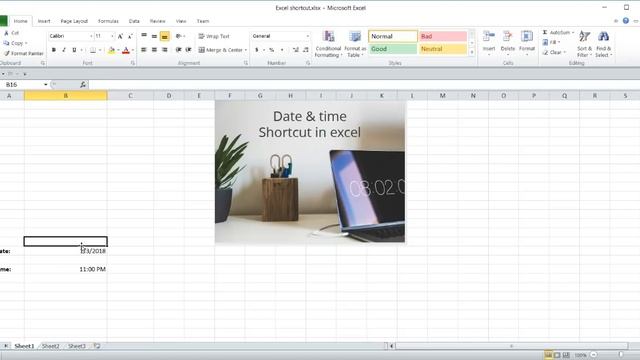Click the AutoSum sigma icon

coord(545,32)
